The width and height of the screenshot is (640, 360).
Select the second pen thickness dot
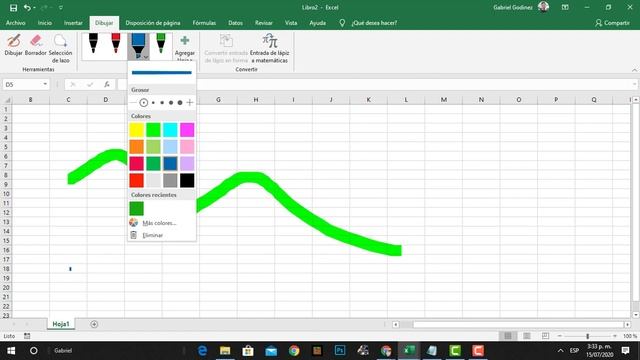point(153,102)
